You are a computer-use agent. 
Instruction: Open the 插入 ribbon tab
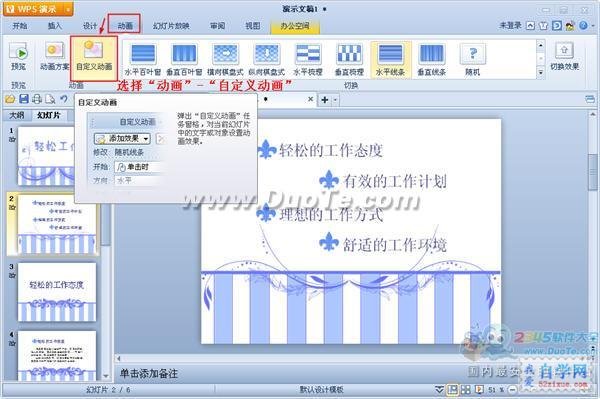[x=54, y=26]
